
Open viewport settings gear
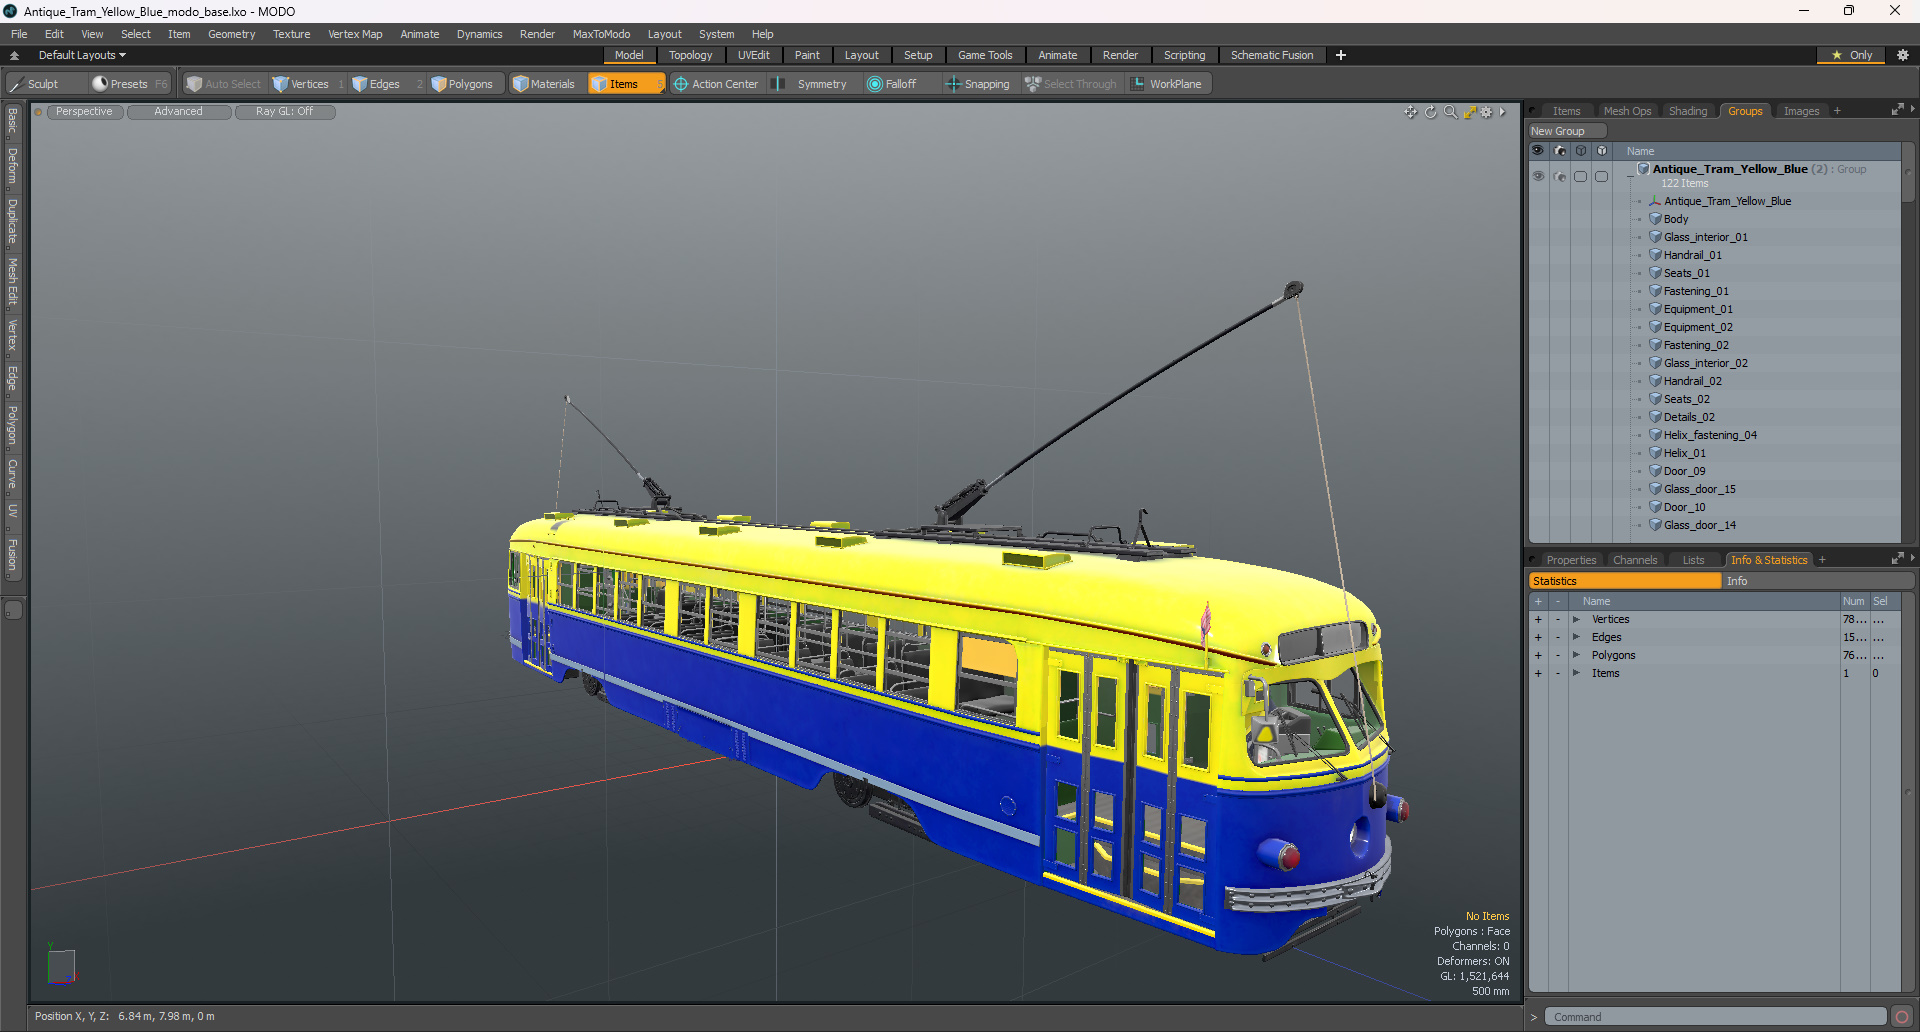click(1486, 112)
